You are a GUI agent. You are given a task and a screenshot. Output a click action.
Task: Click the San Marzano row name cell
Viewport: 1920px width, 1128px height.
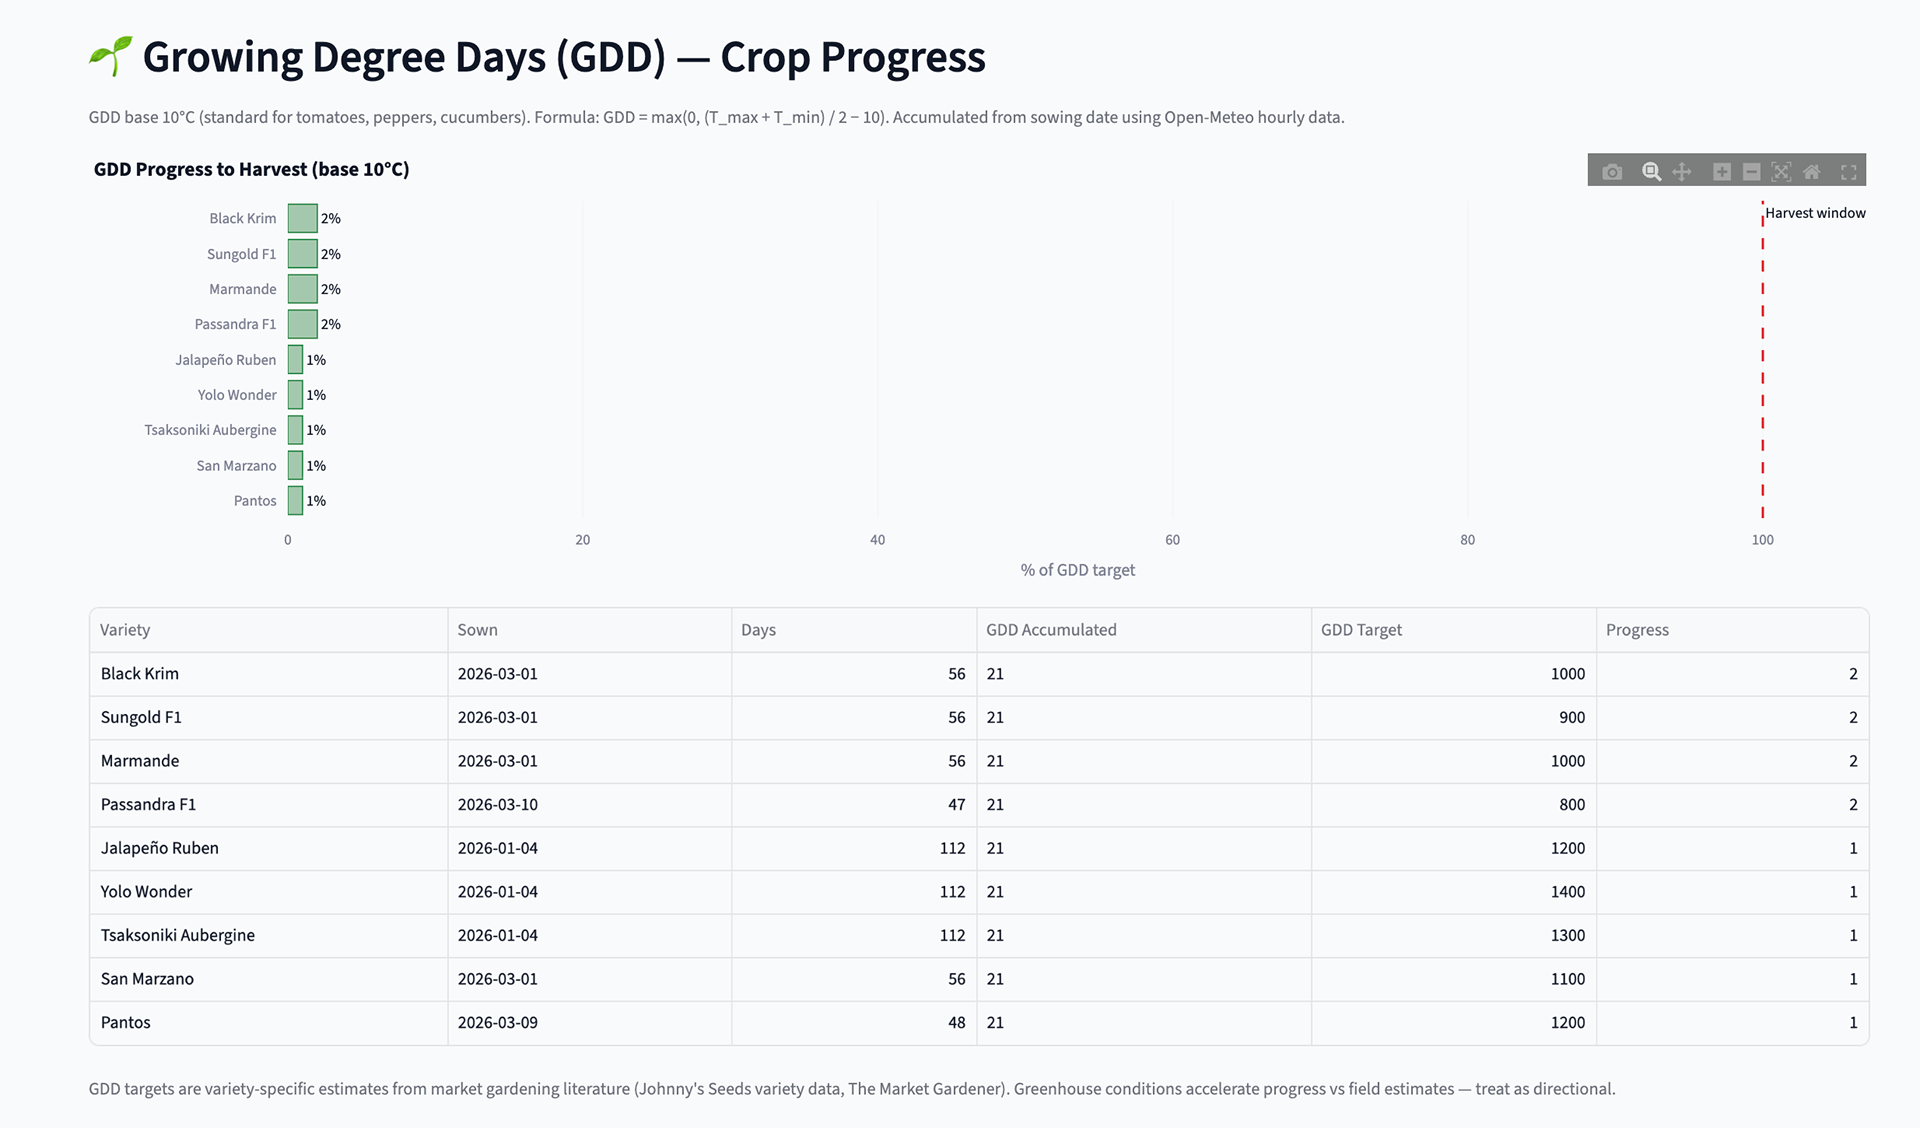(147, 979)
